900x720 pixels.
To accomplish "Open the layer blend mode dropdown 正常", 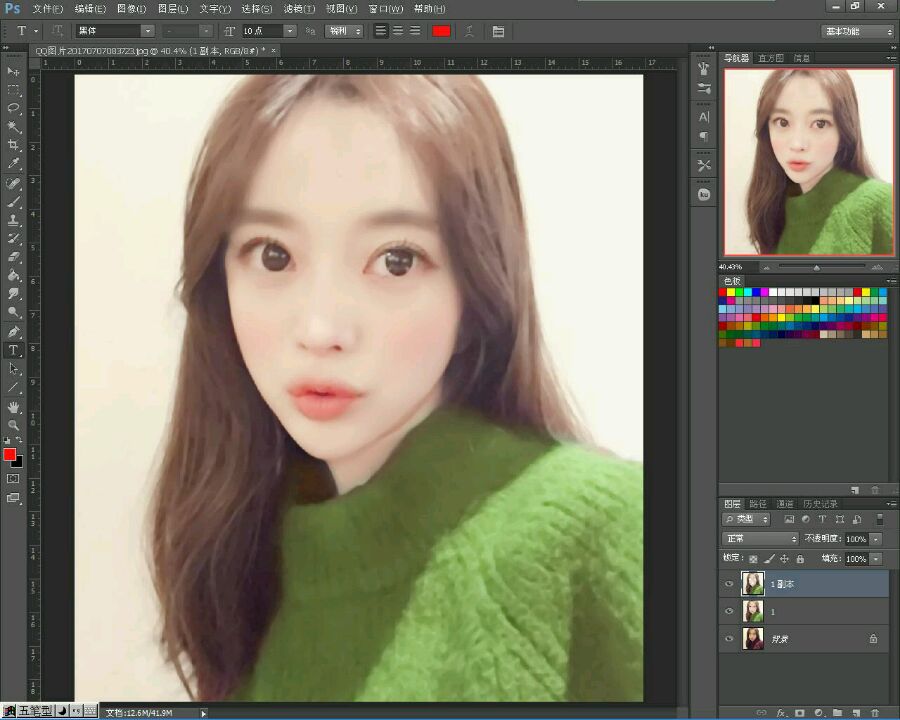I will coord(760,539).
